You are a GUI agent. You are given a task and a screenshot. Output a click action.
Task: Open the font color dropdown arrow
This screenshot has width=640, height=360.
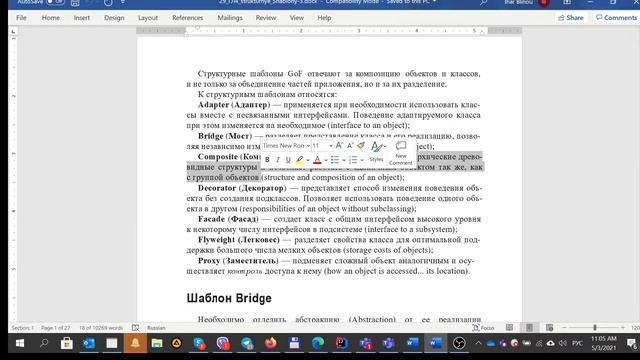(325, 160)
